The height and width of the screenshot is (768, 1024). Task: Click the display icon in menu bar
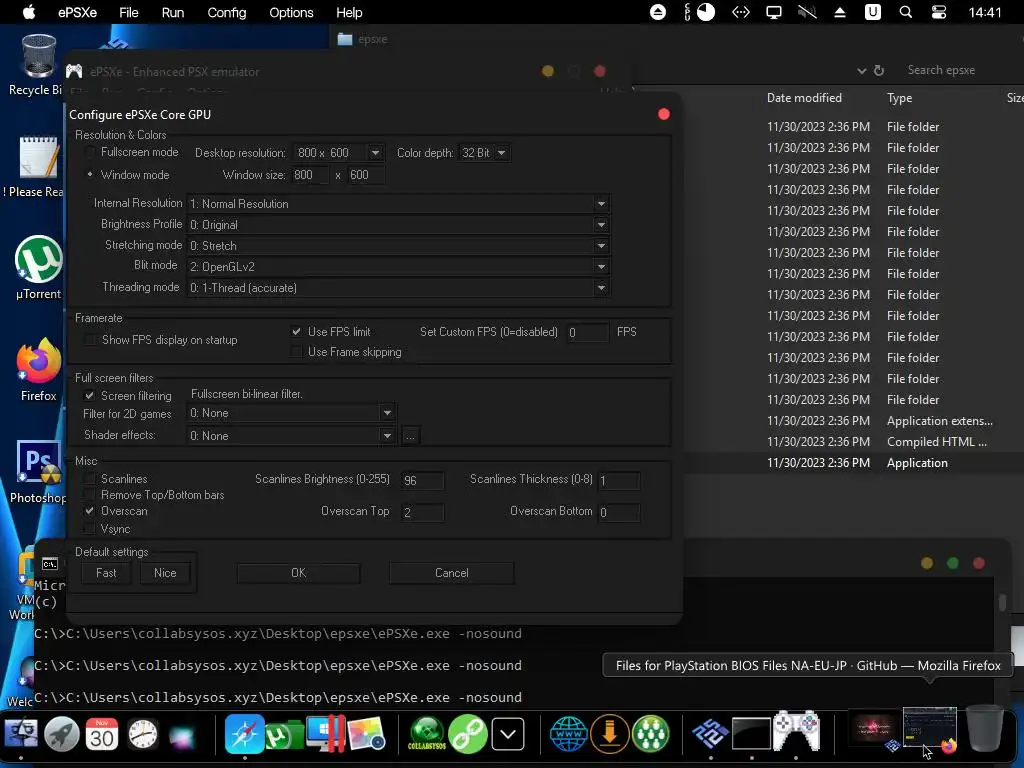click(x=774, y=12)
